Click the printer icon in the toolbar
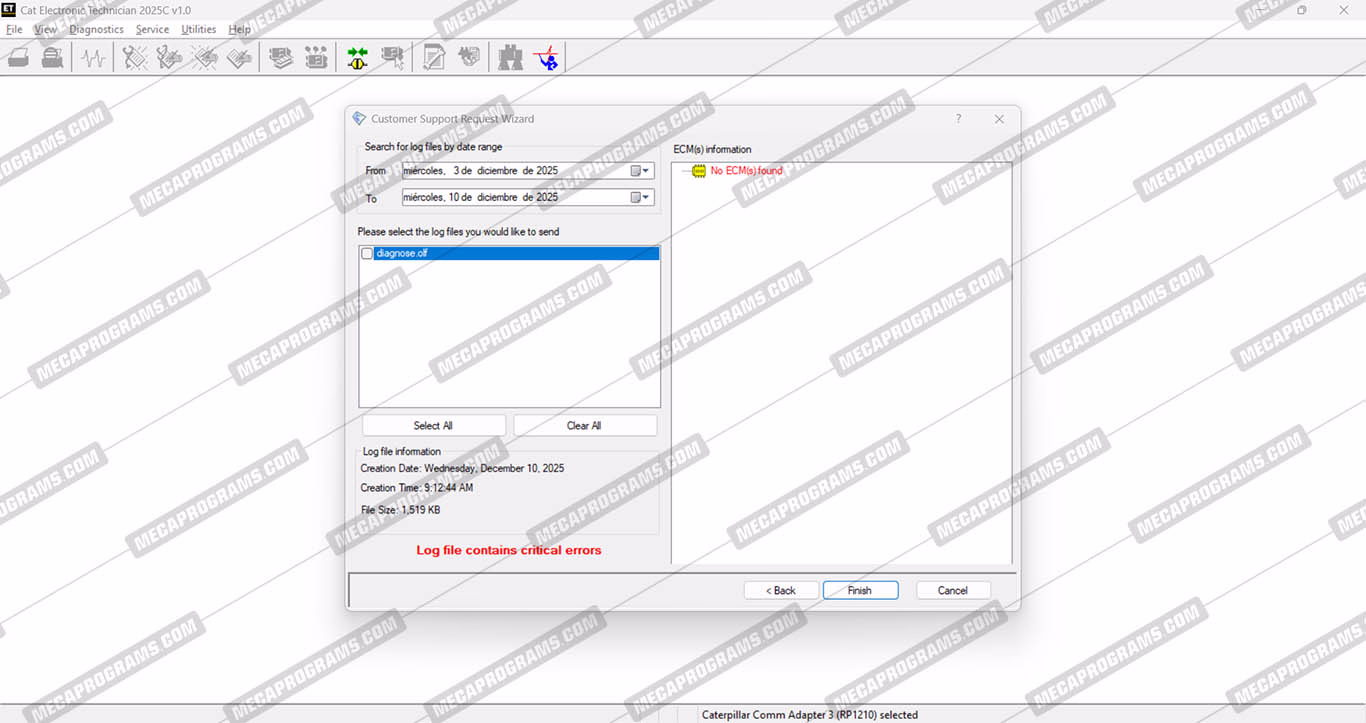The width and height of the screenshot is (1366, 723). 18,58
